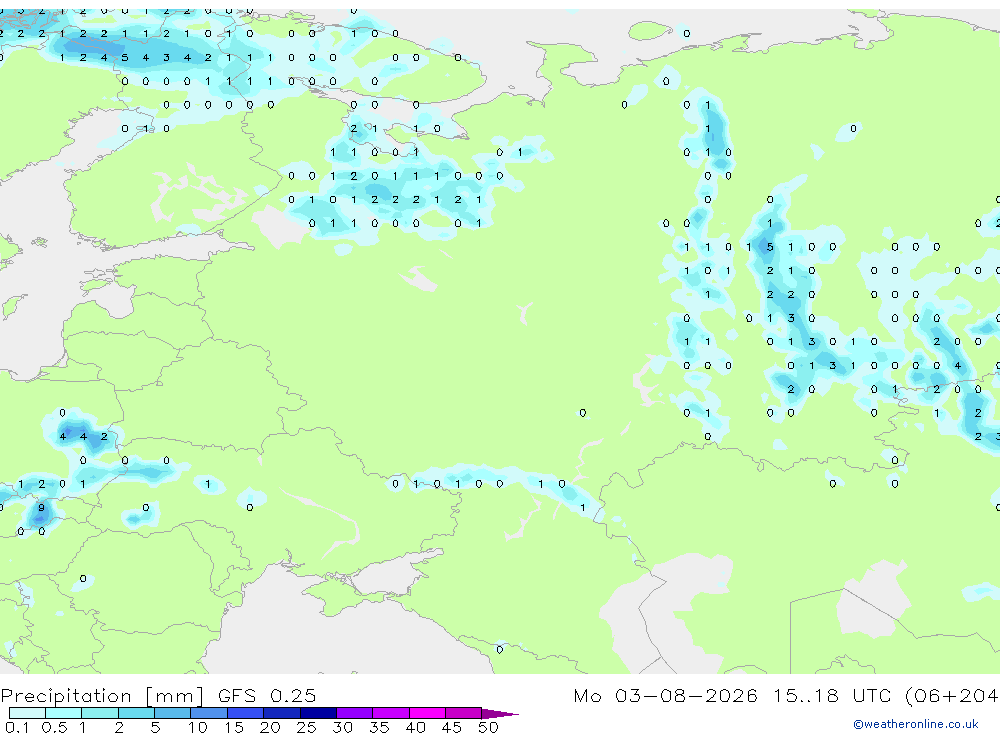Click the '10' legend scale label

coord(198,727)
